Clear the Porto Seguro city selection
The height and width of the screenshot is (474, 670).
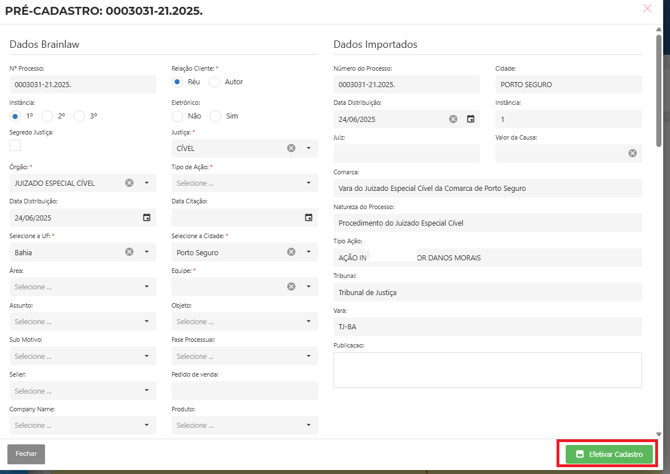coord(291,252)
